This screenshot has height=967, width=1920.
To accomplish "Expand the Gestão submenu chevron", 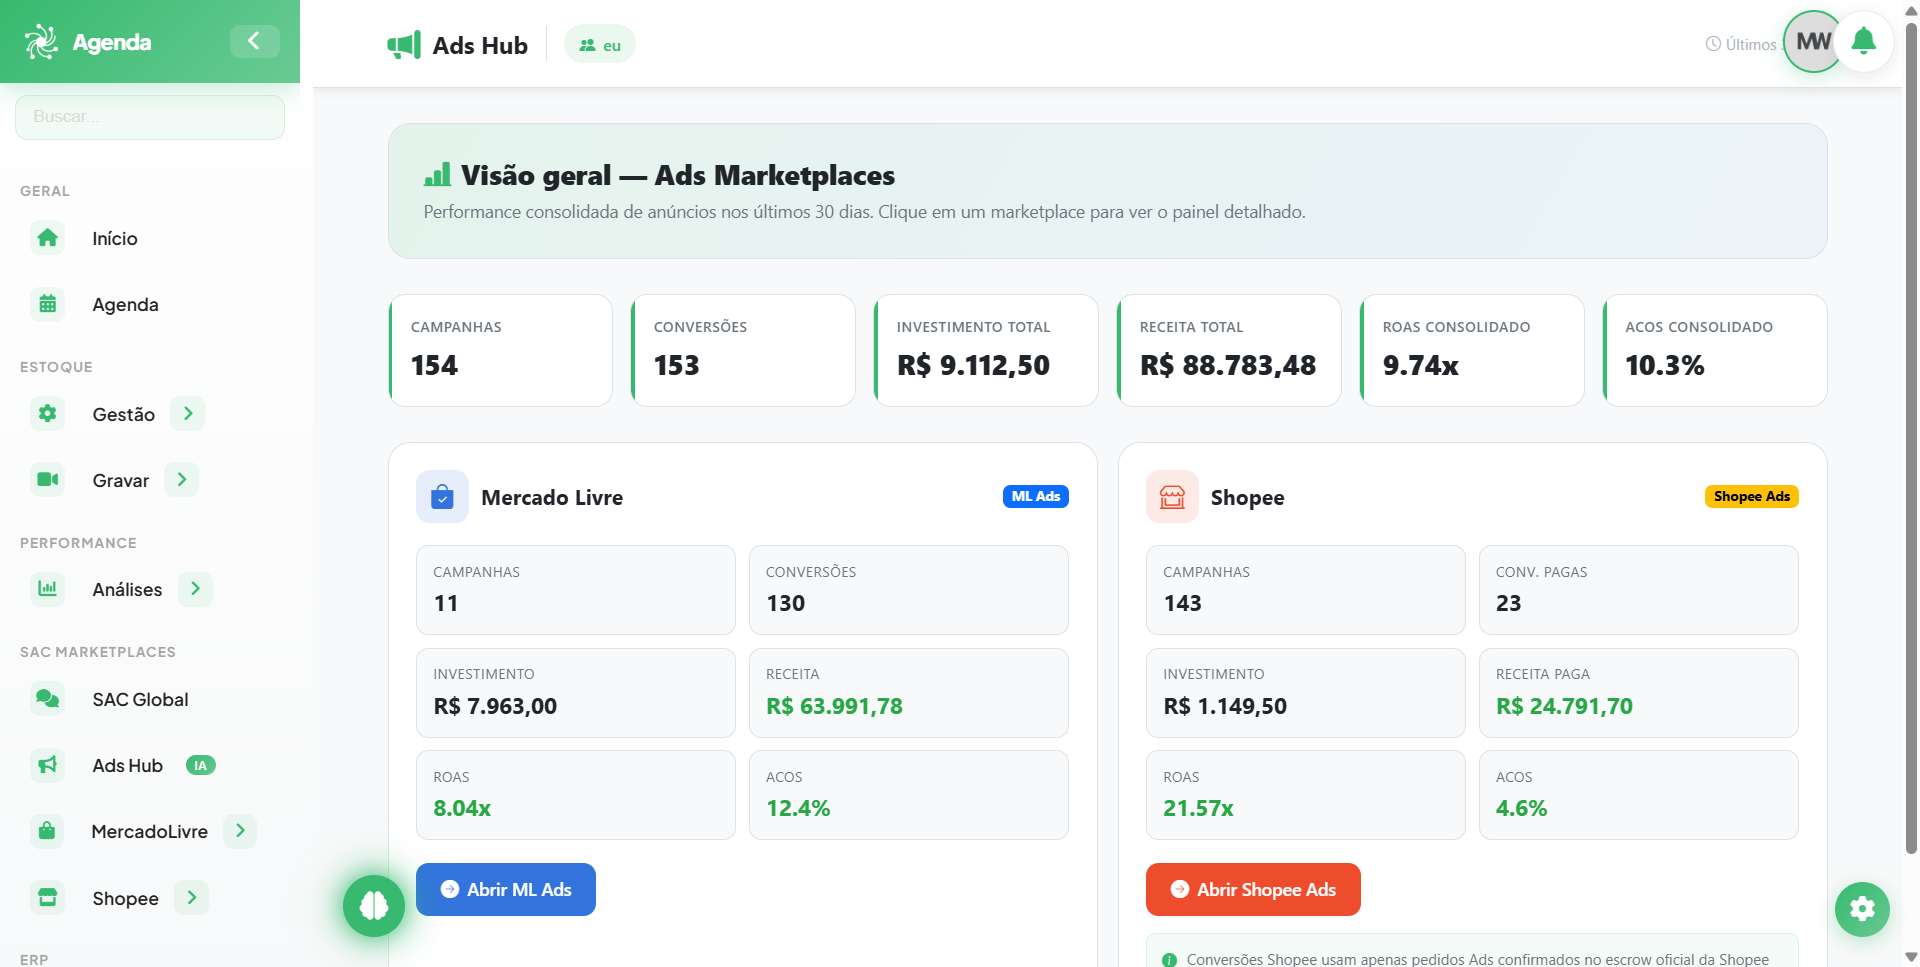I will point(188,413).
